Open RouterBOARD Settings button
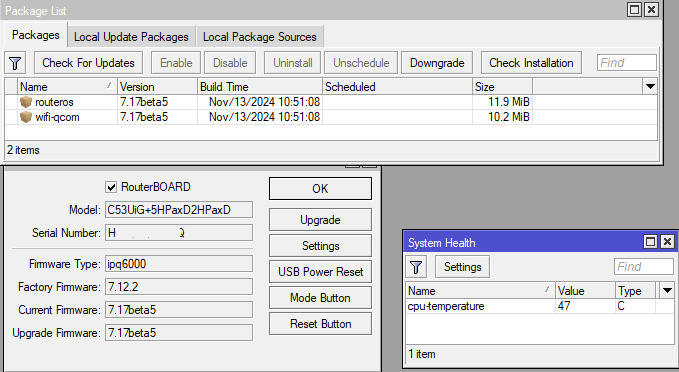 click(x=320, y=246)
